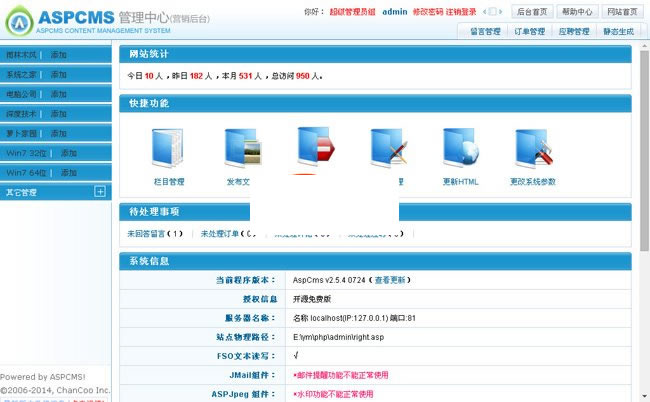This screenshot has width=650, height=402.
Task: Open the 系统之家 sidebar category
Action: tap(22, 75)
